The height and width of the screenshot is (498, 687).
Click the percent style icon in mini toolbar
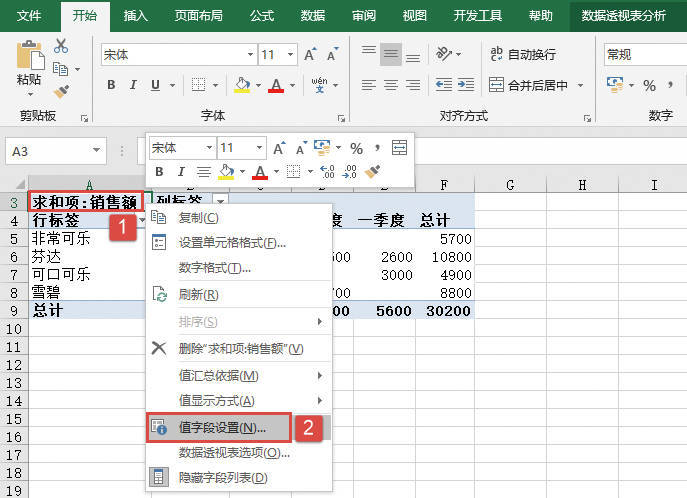[356, 148]
